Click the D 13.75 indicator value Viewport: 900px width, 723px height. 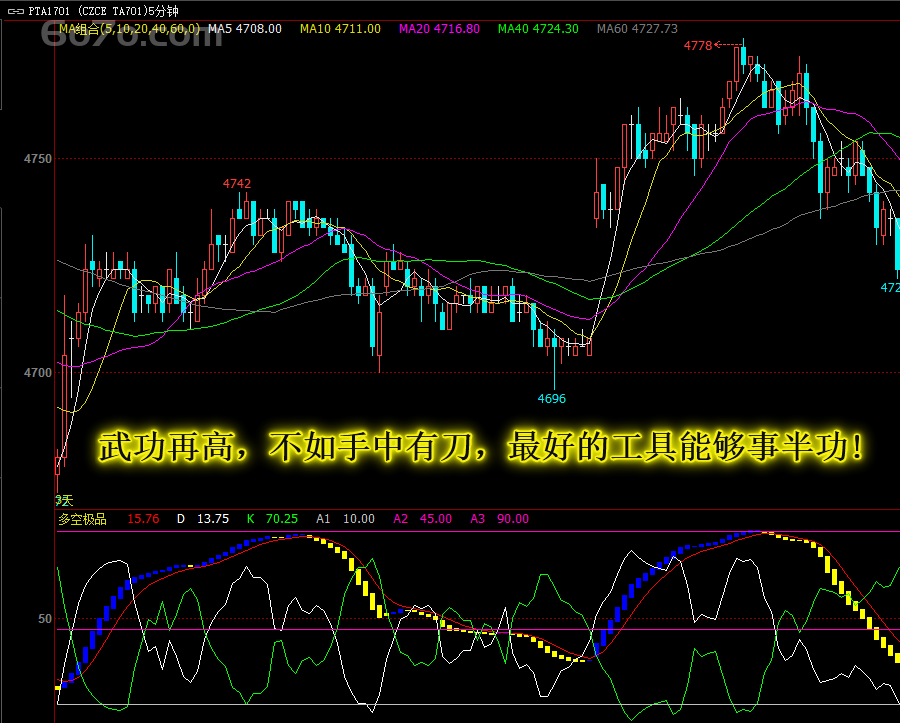click(203, 519)
